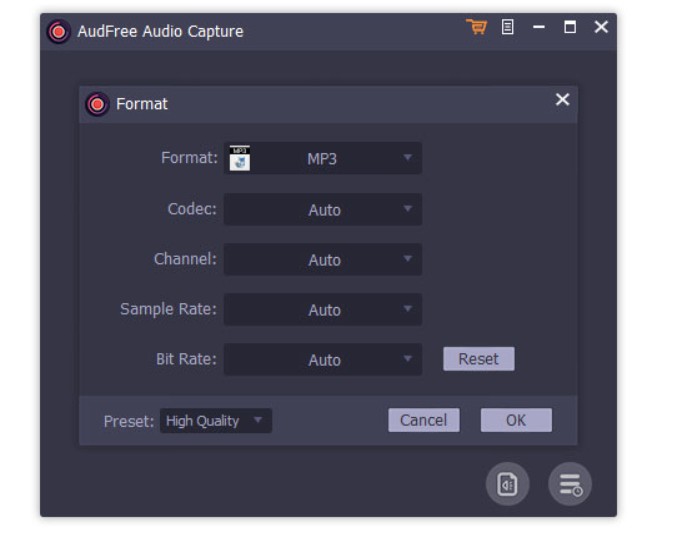The height and width of the screenshot is (547, 674).
Task: Click the 'Format' dialog title text
Action: [142, 104]
